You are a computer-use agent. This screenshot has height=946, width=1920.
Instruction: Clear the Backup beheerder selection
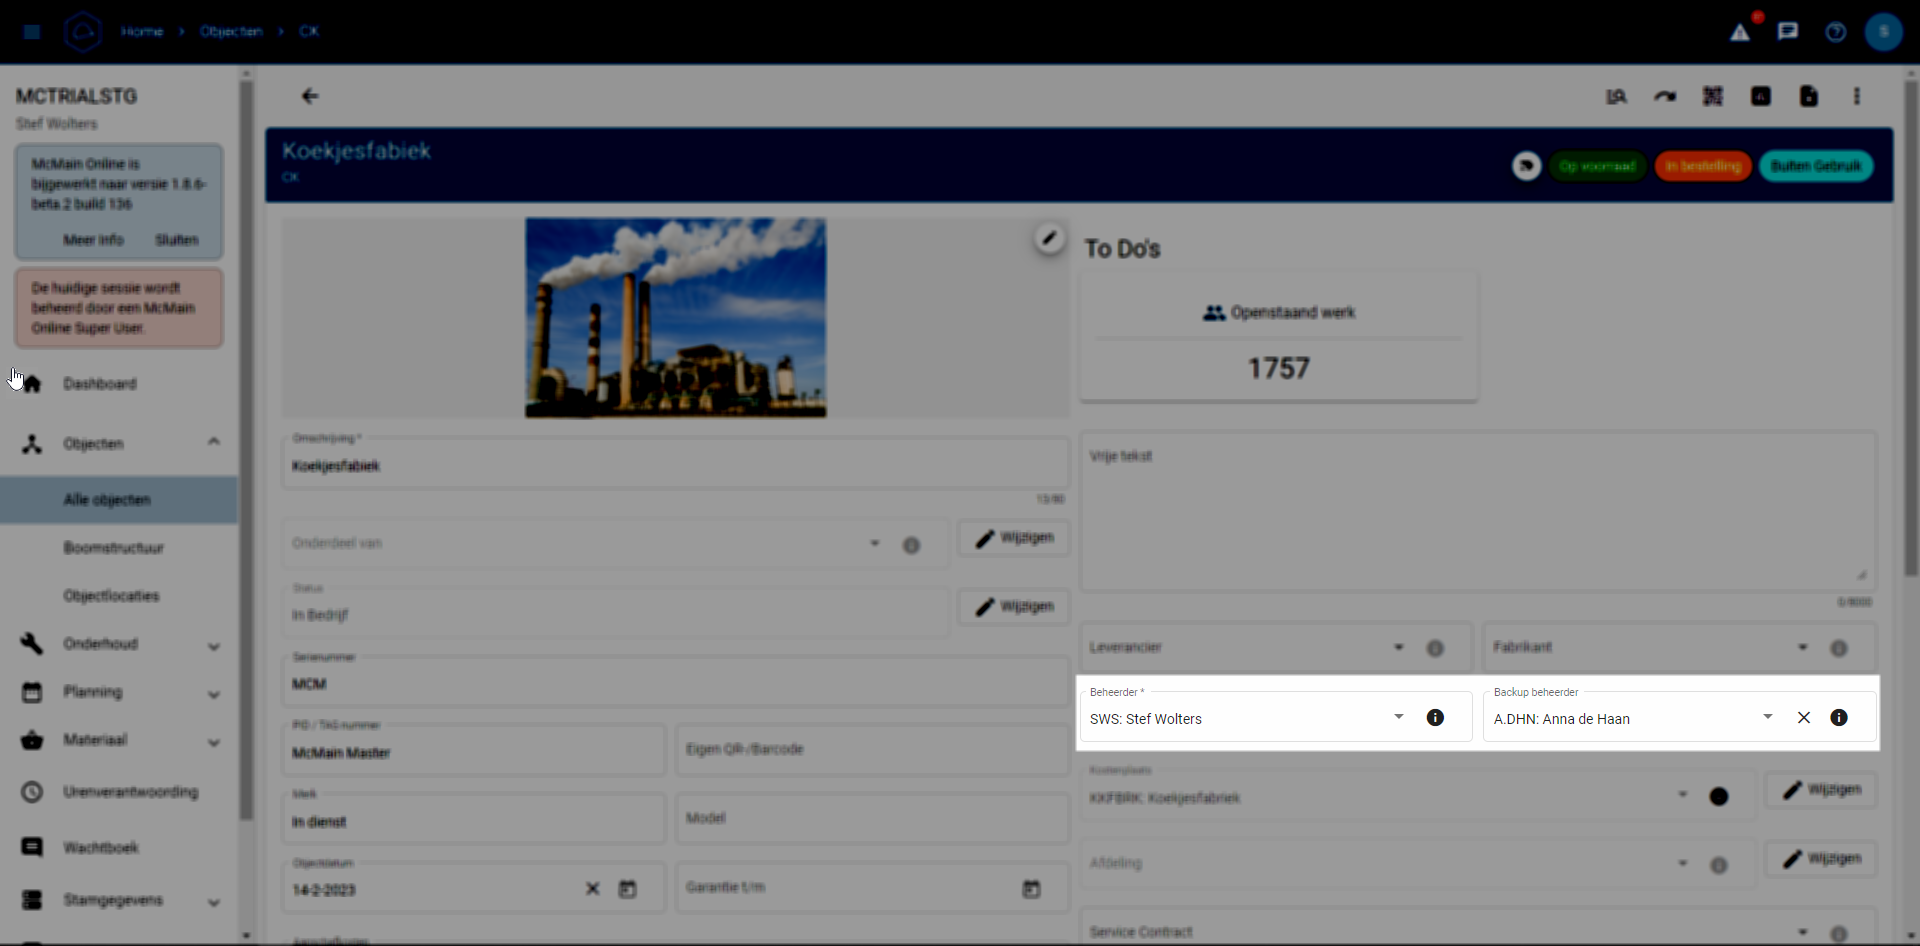[x=1803, y=718]
